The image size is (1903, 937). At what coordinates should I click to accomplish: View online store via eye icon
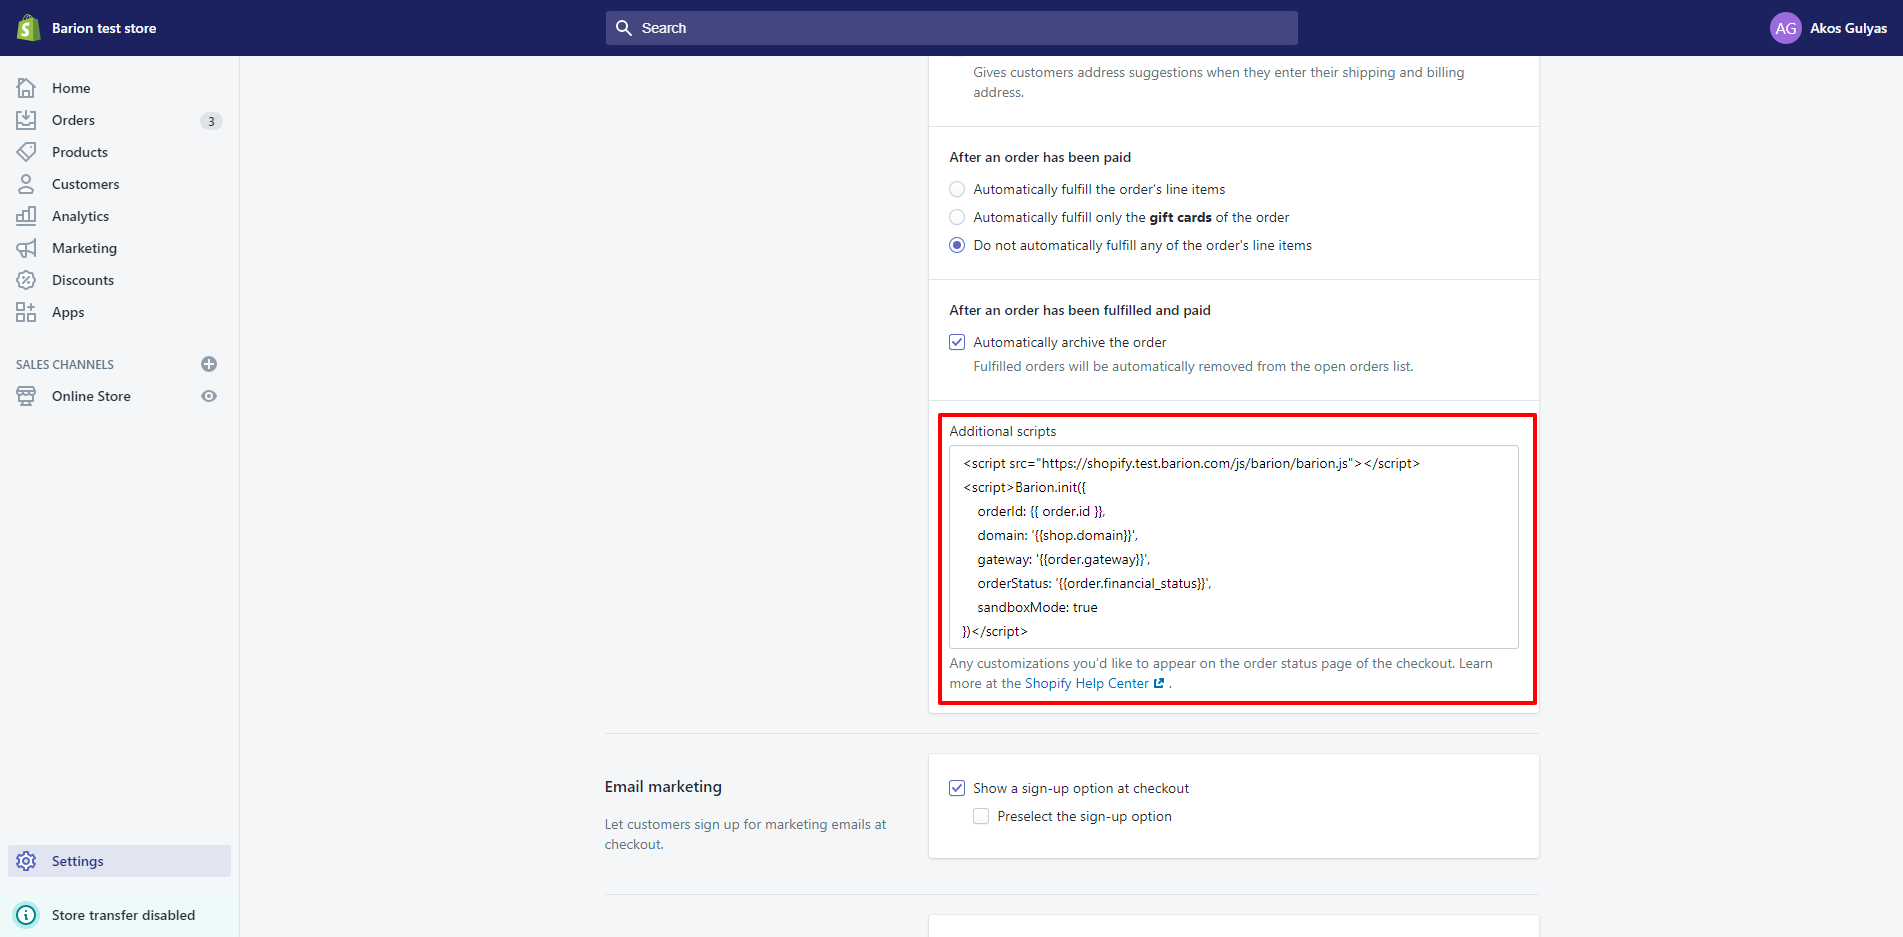[x=209, y=396]
